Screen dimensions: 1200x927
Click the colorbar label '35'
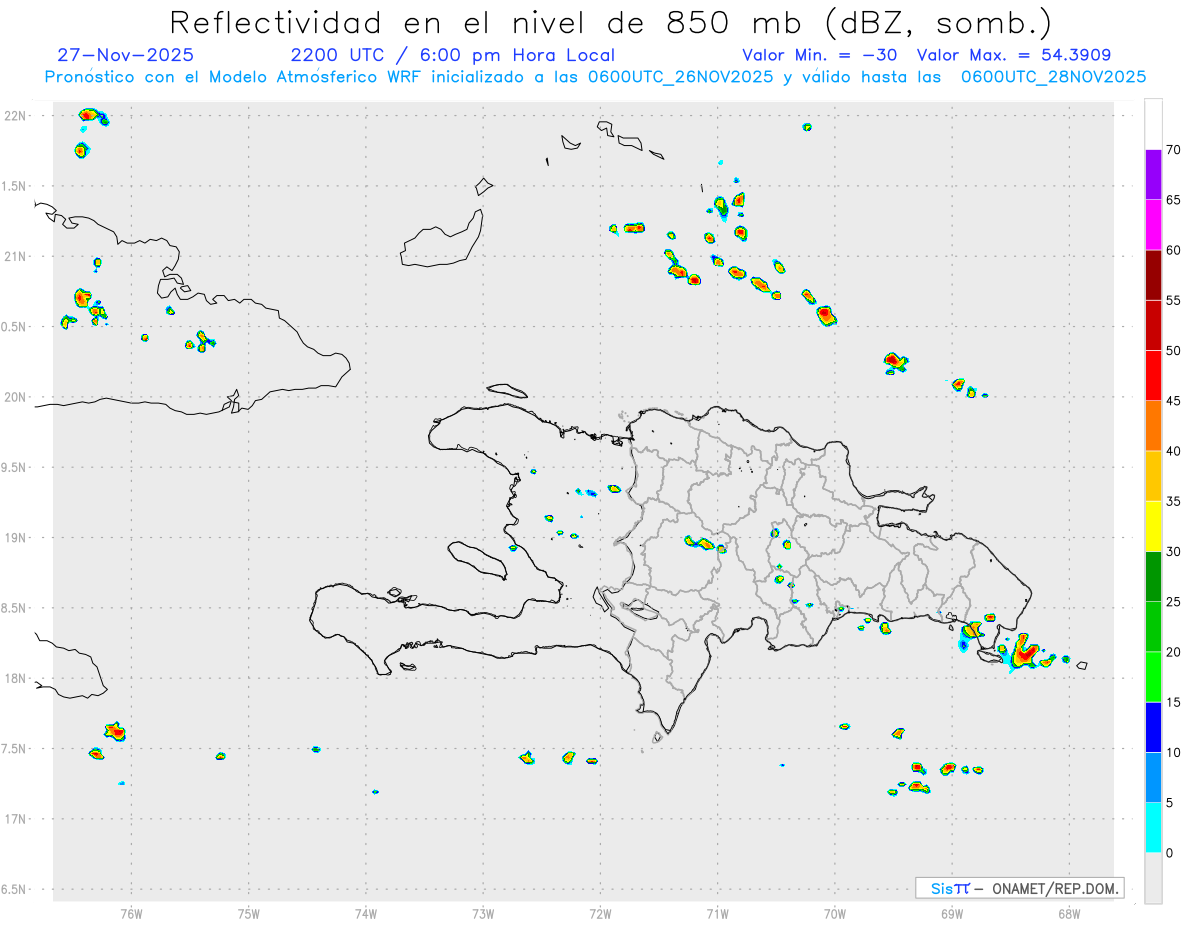[1173, 502]
